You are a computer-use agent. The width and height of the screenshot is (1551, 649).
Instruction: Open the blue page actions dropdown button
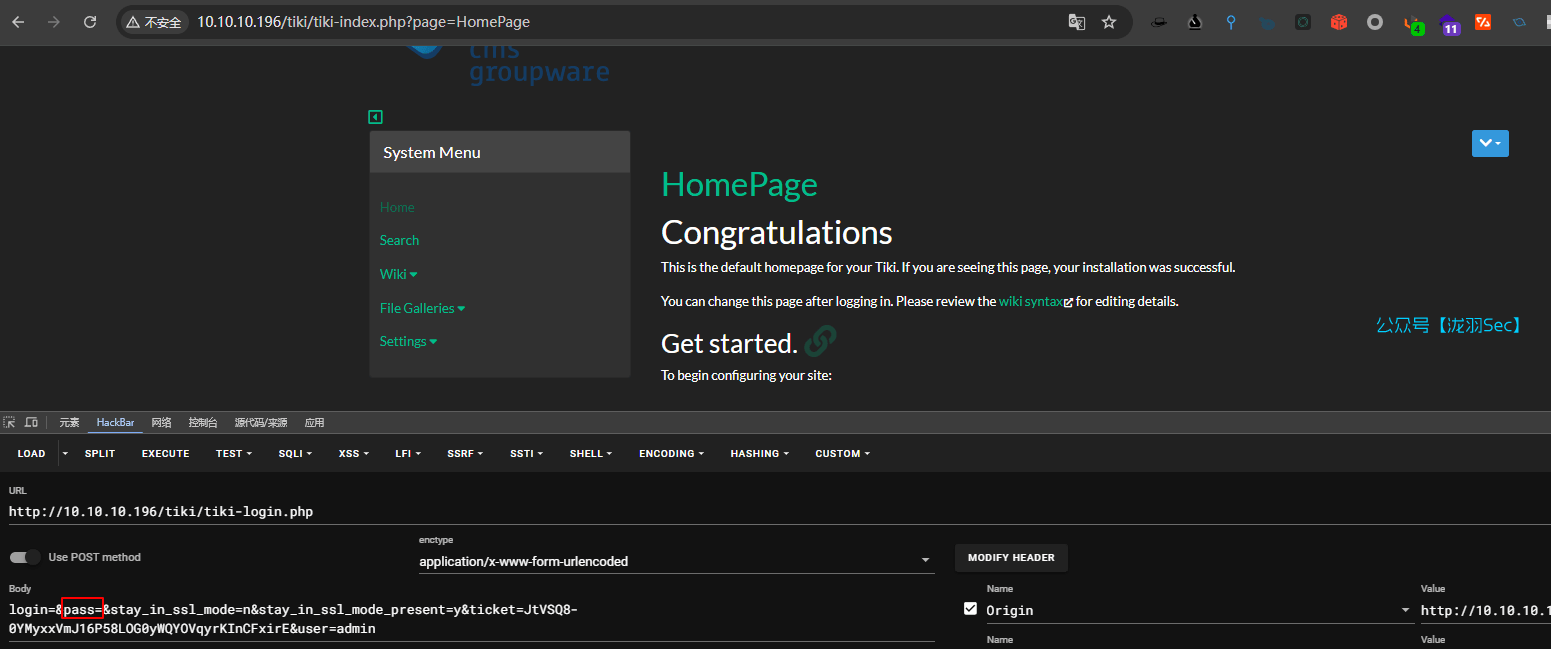pyautogui.click(x=1489, y=144)
